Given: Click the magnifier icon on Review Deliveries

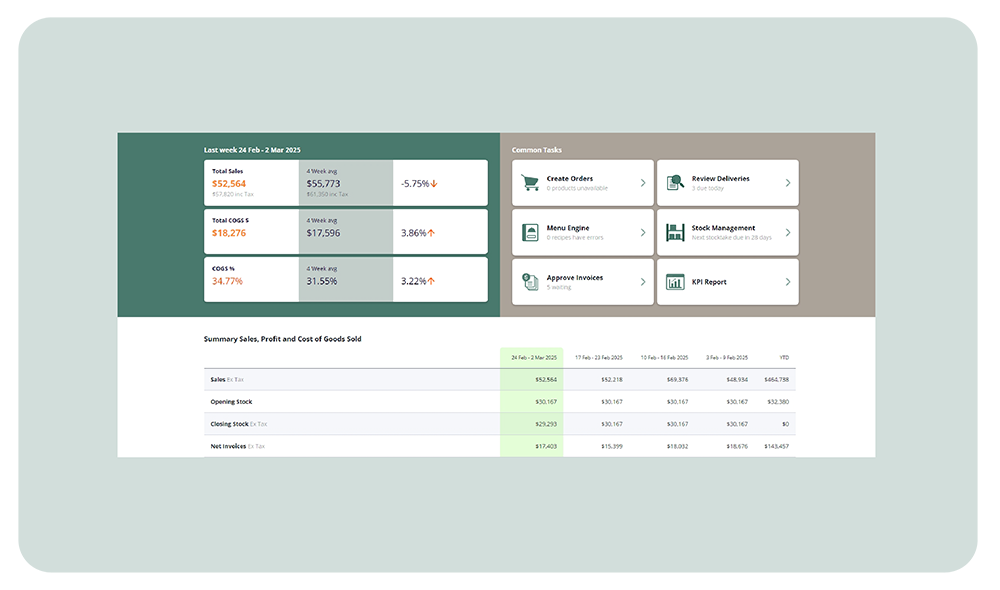Looking at the screenshot, I should point(675,183).
